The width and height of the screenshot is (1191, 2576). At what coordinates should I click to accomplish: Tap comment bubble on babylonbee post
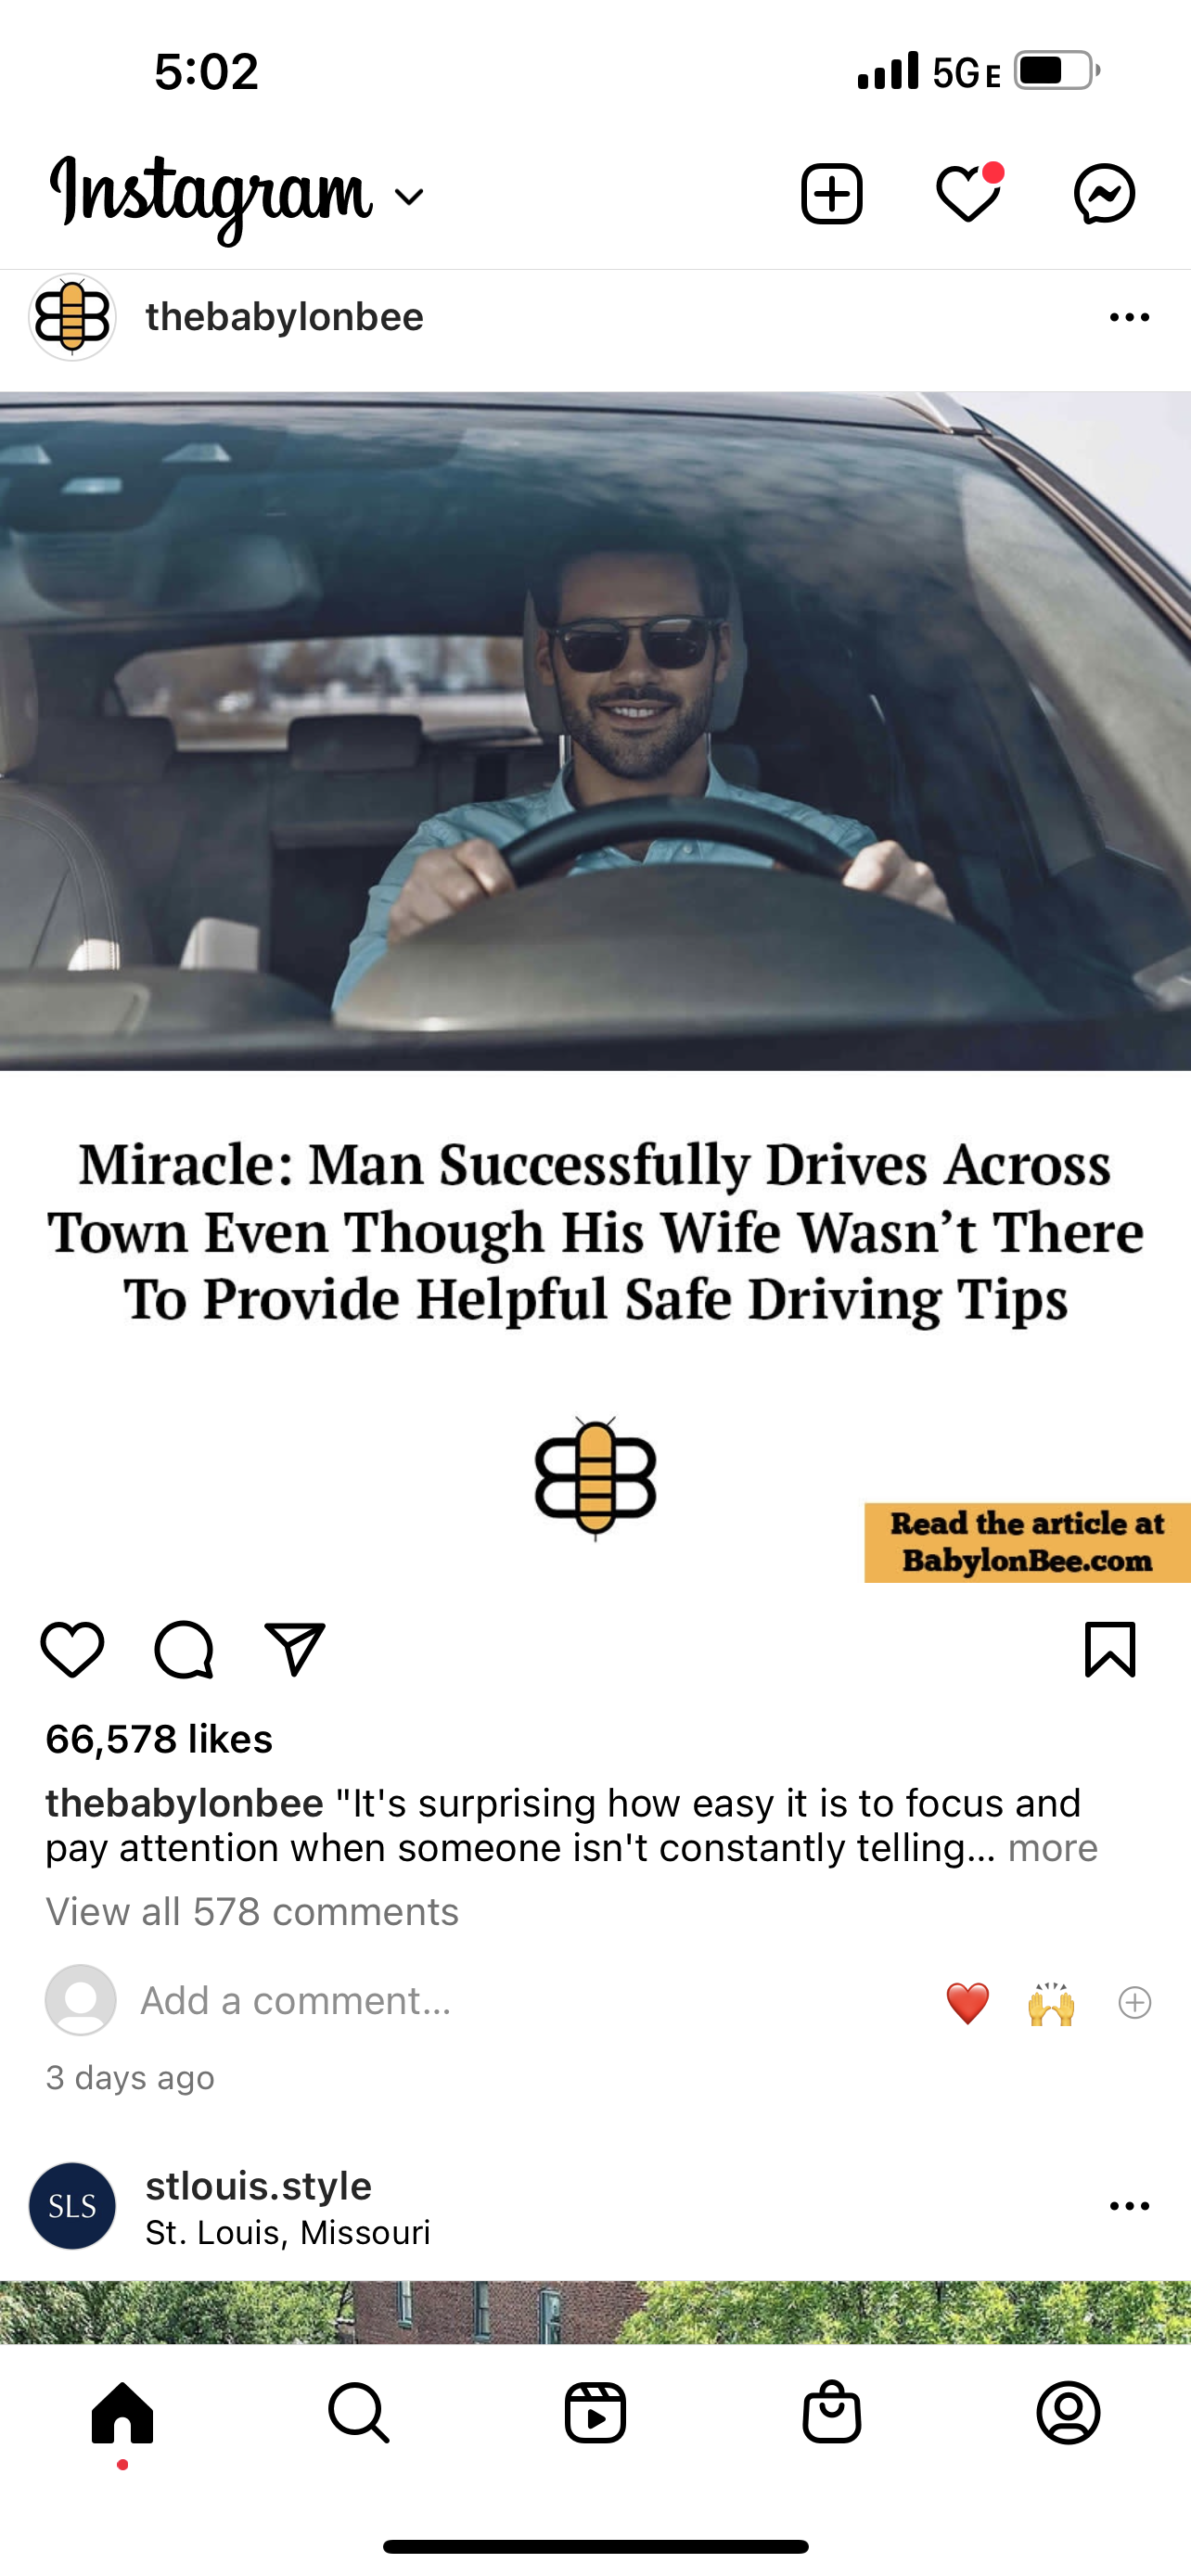point(184,1649)
